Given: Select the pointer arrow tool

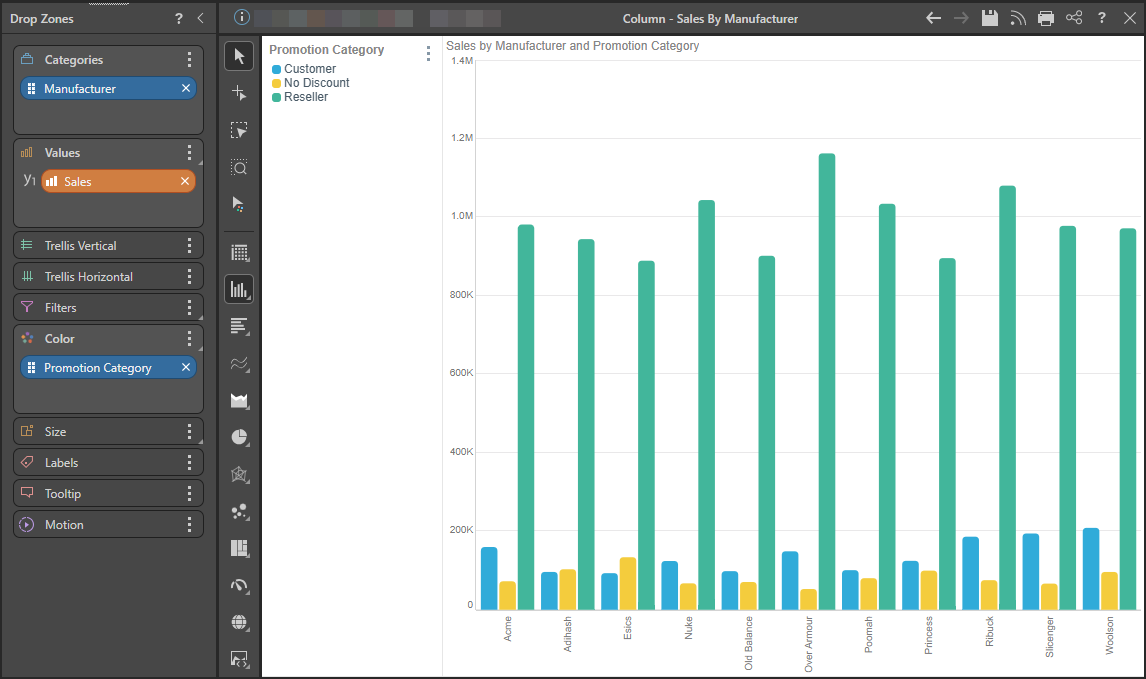Looking at the screenshot, I should (x=239, y=56).
